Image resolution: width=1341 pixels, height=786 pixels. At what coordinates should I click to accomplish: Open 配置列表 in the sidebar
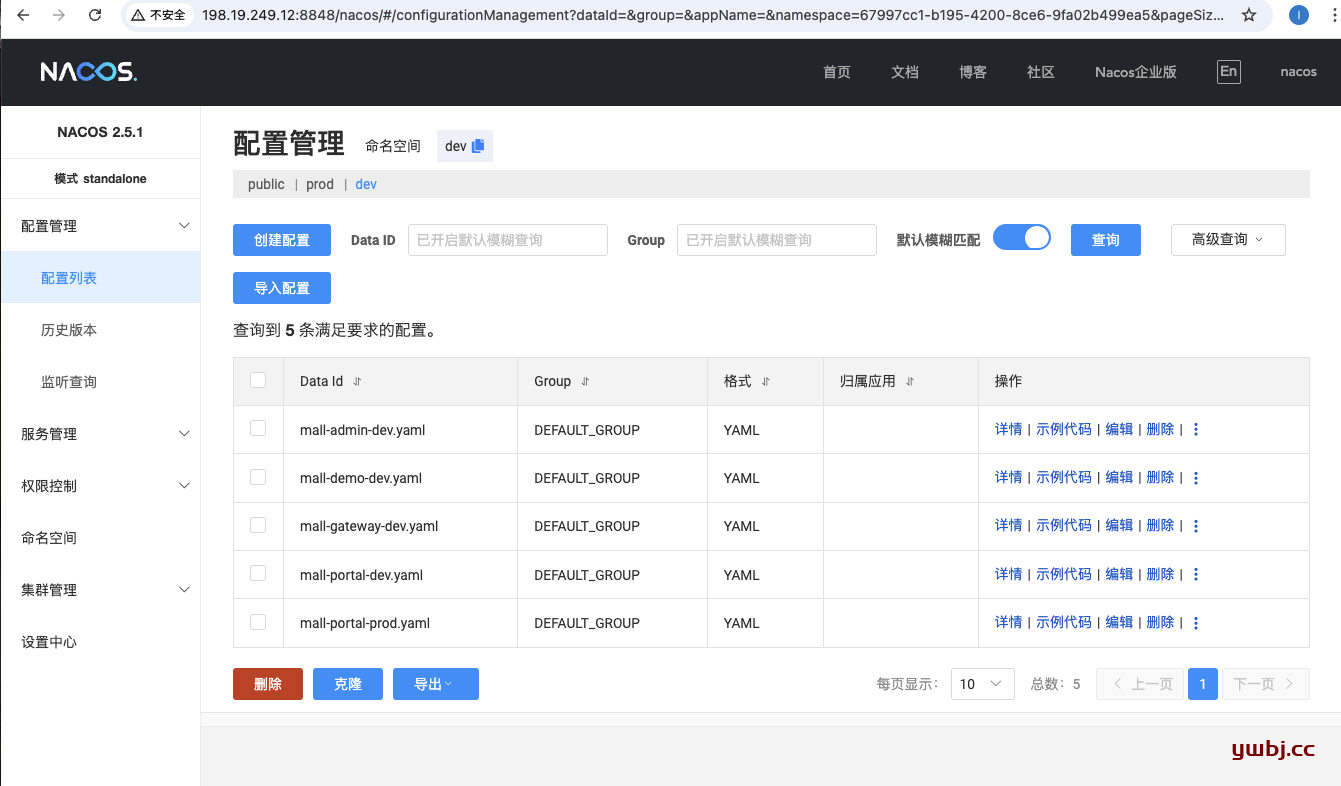coord(100,278)
